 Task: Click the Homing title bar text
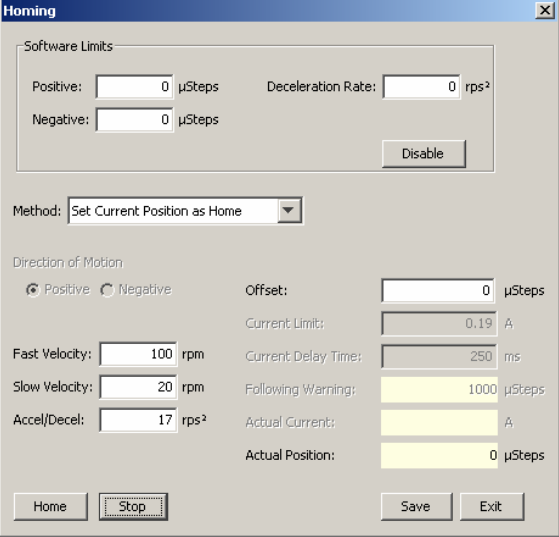(x=29, y=11)
